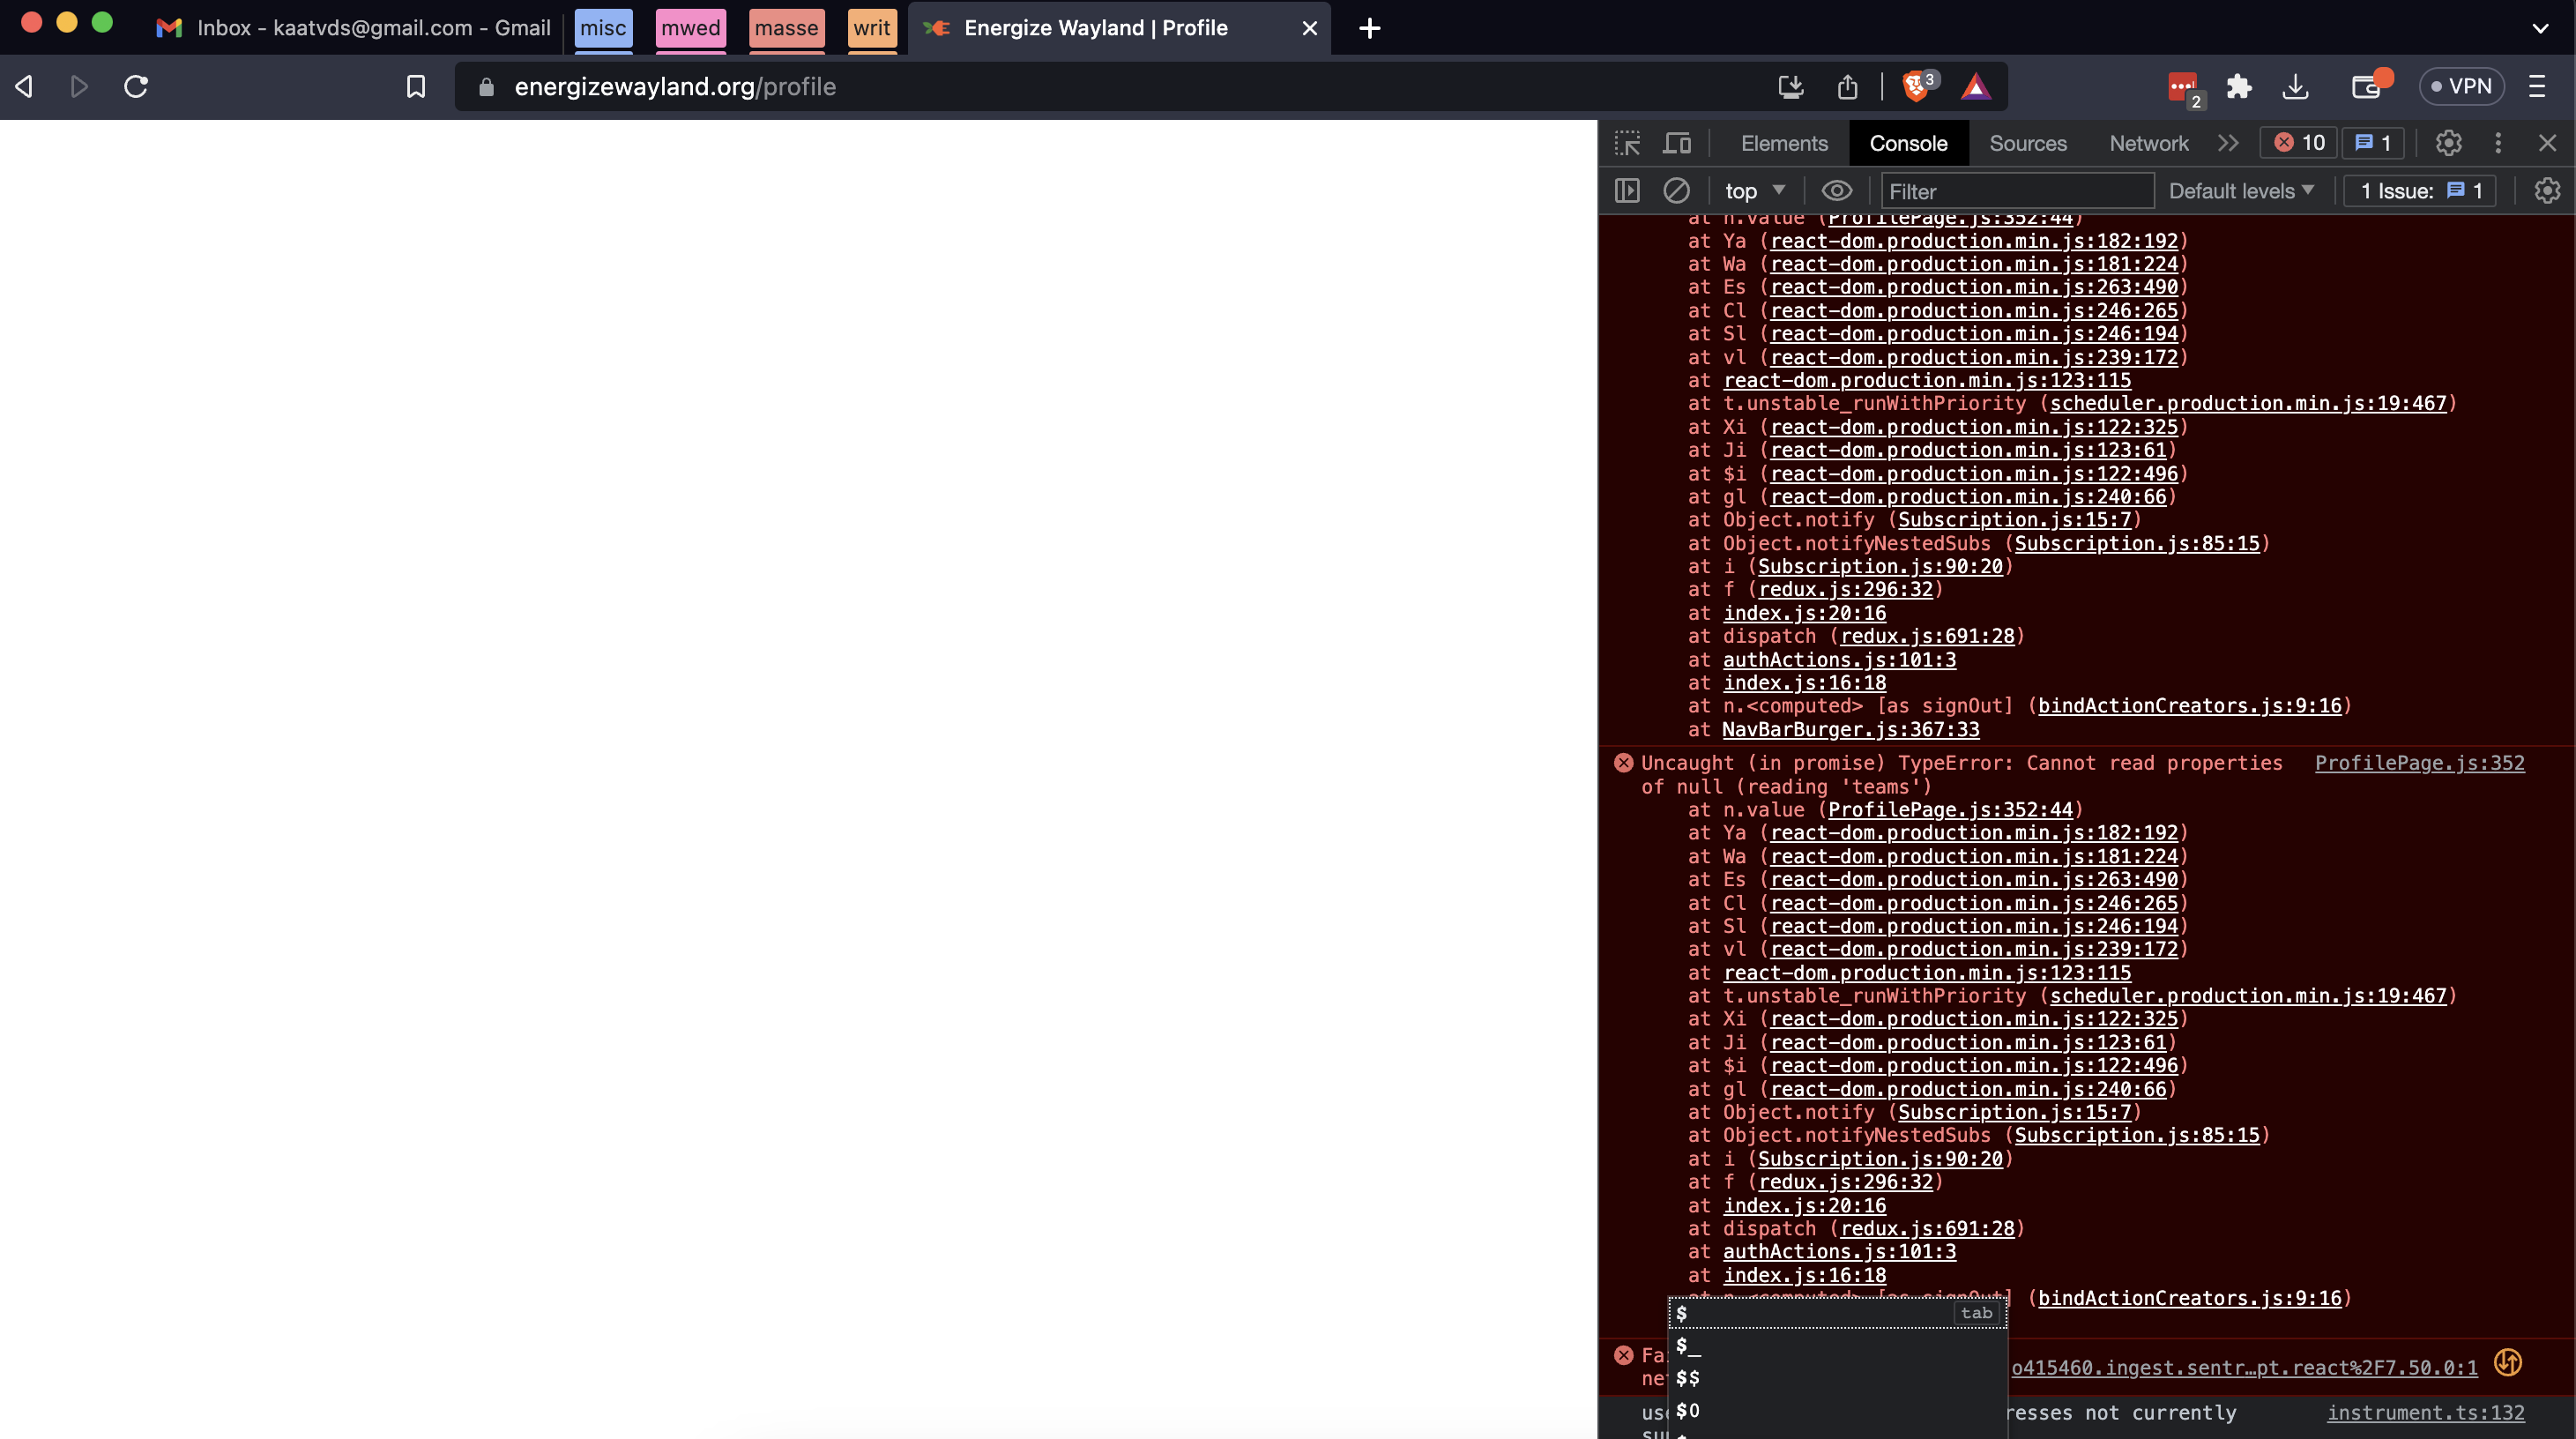Image resolution: width=2576 pixels, height=1439 pixels.
Task: Toggle the console sidebar panel
Action: click(1627, 190)
